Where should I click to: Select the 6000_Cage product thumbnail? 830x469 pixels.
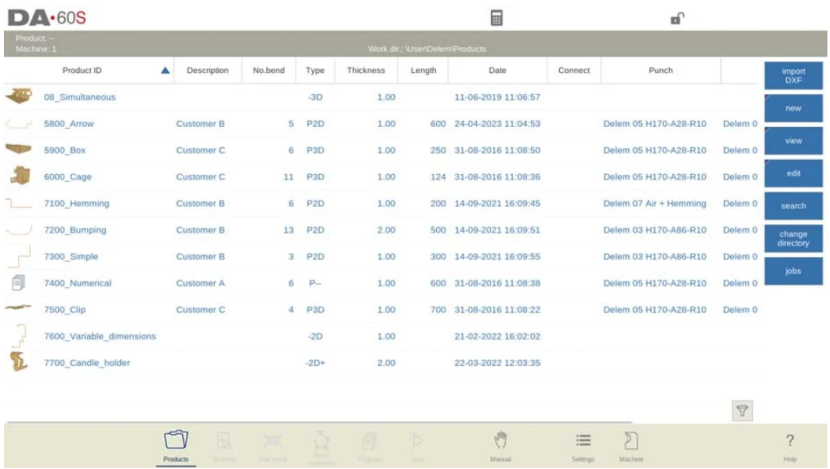(x=18, y=176)
